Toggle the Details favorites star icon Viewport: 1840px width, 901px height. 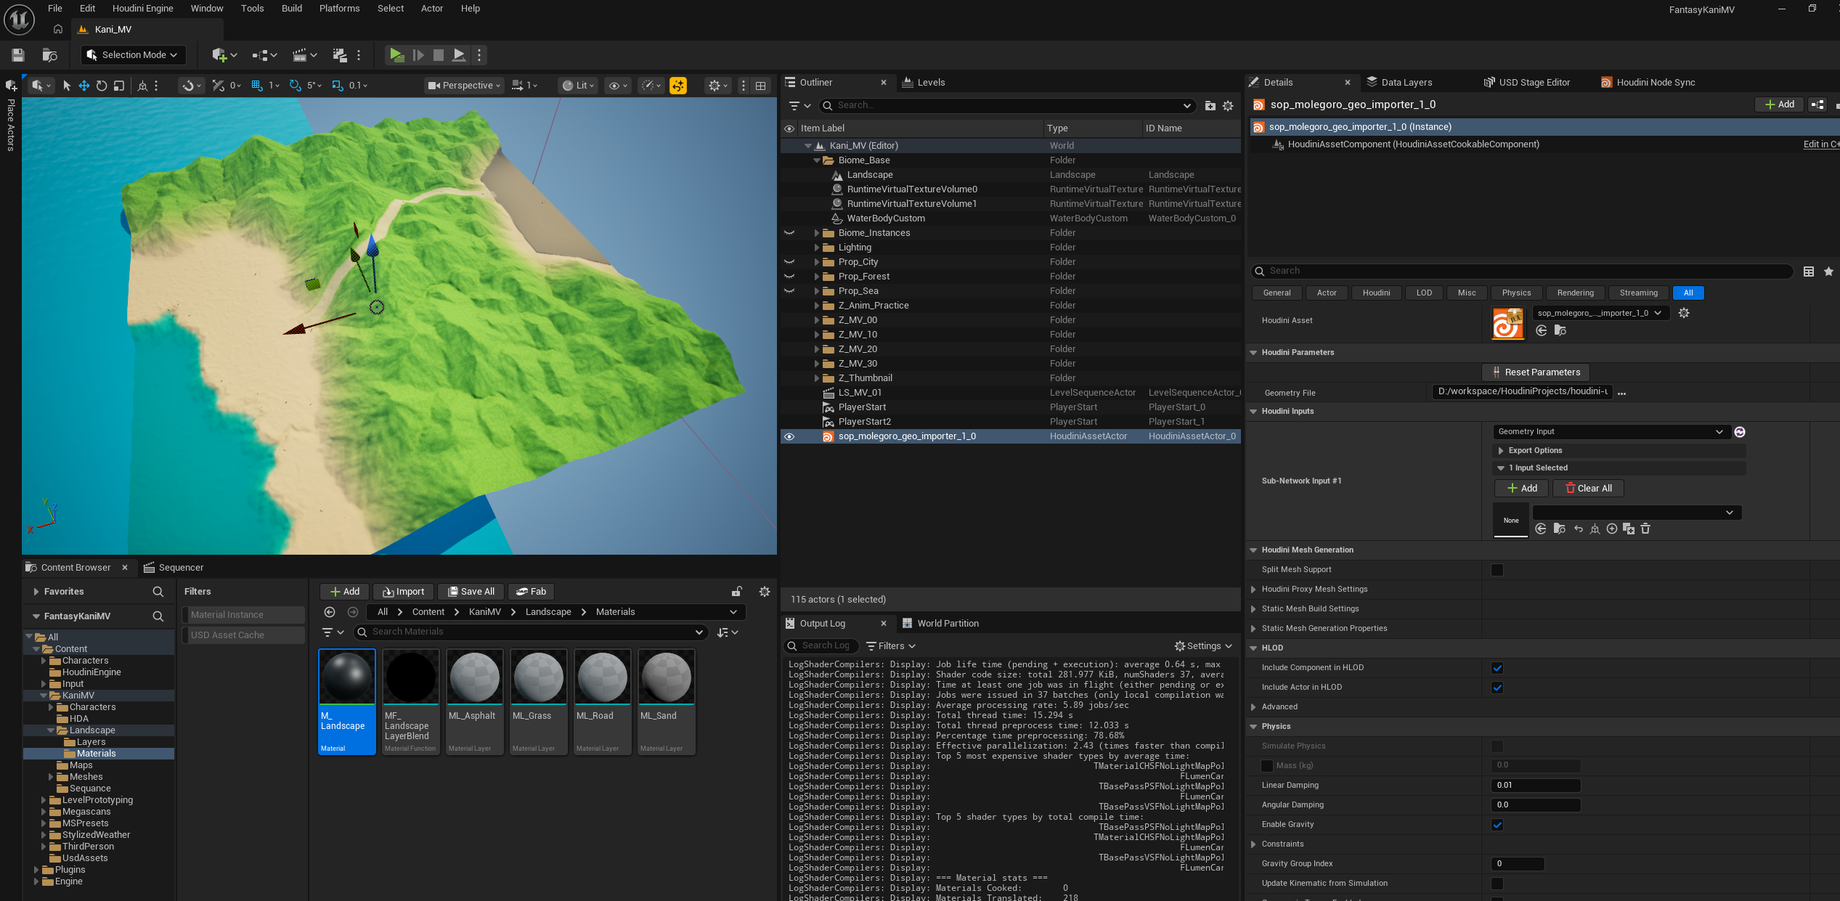click(x=1829, y=271)
